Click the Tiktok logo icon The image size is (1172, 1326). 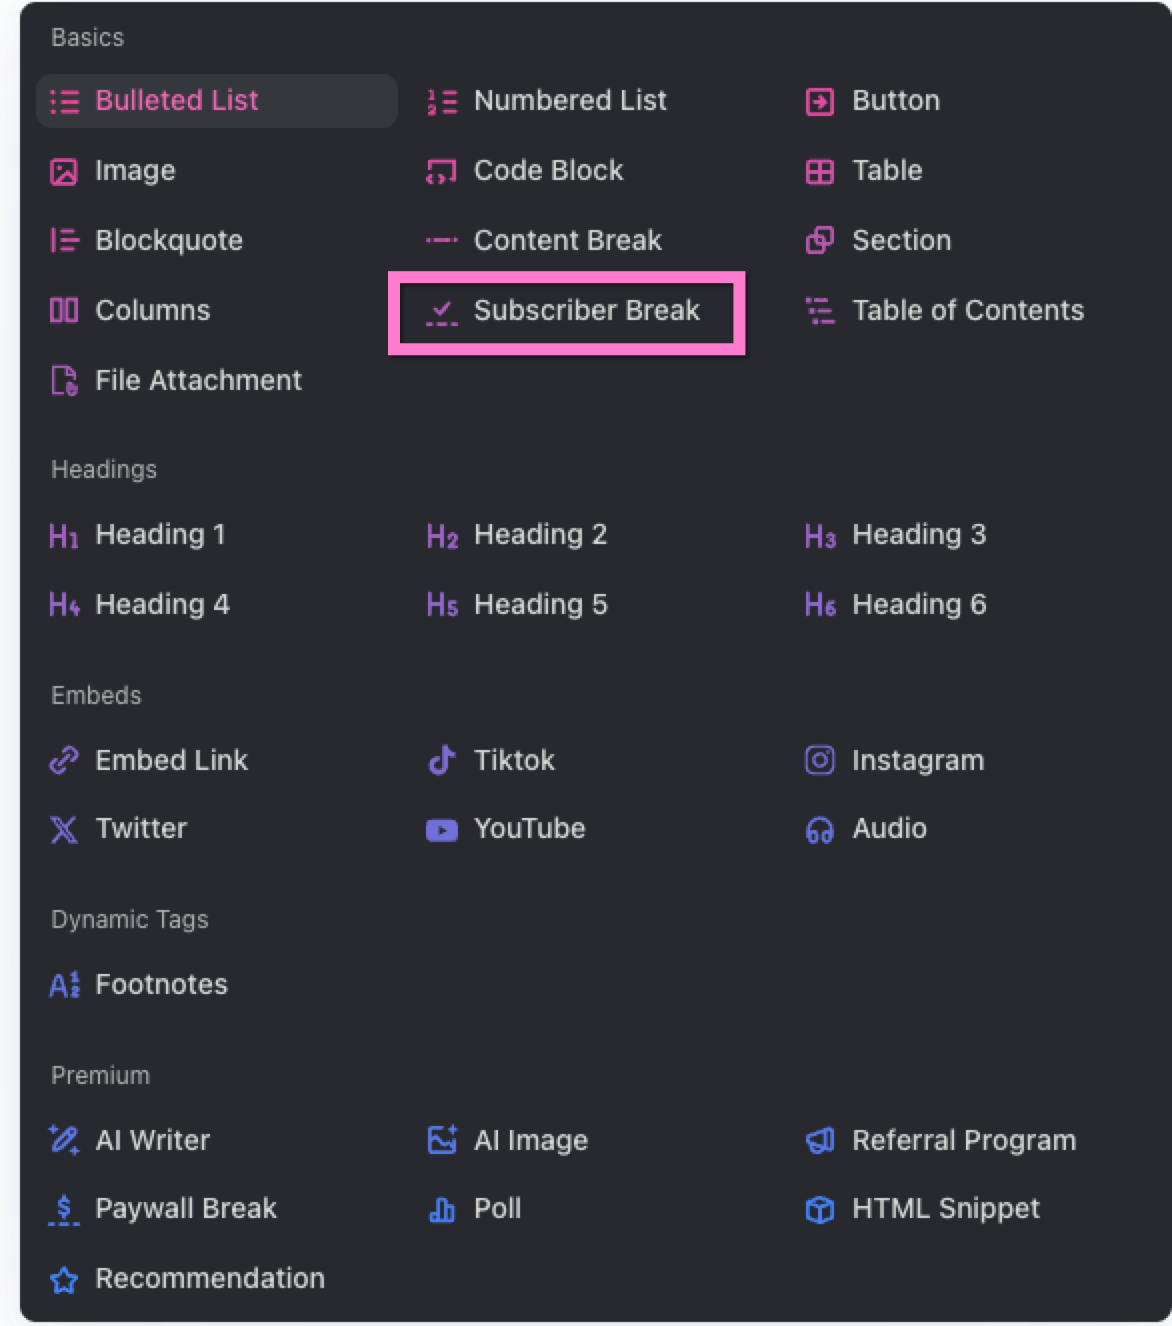[x=442, y=761]
